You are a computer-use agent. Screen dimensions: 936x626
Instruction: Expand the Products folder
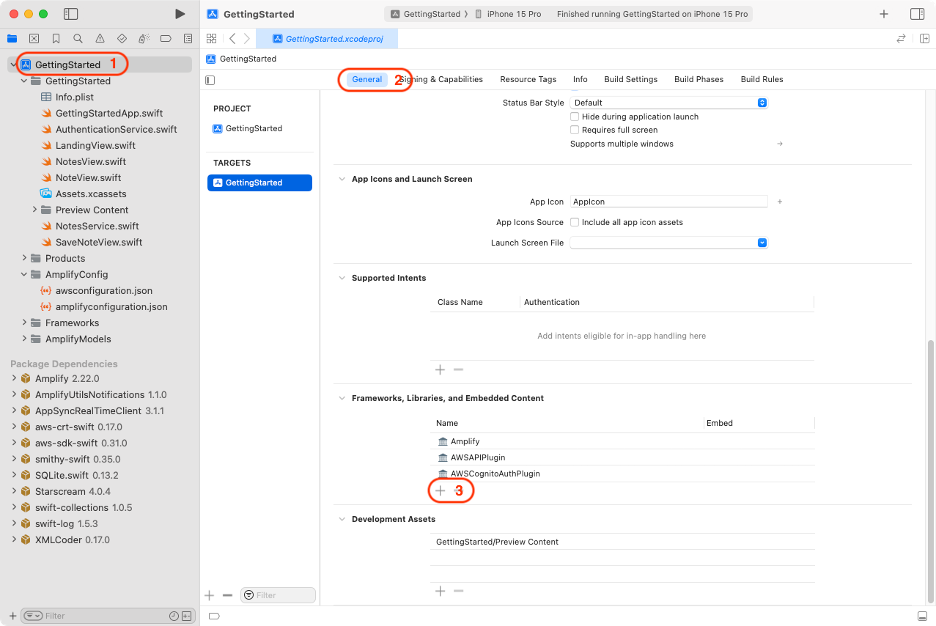click(x=24, y=258)
